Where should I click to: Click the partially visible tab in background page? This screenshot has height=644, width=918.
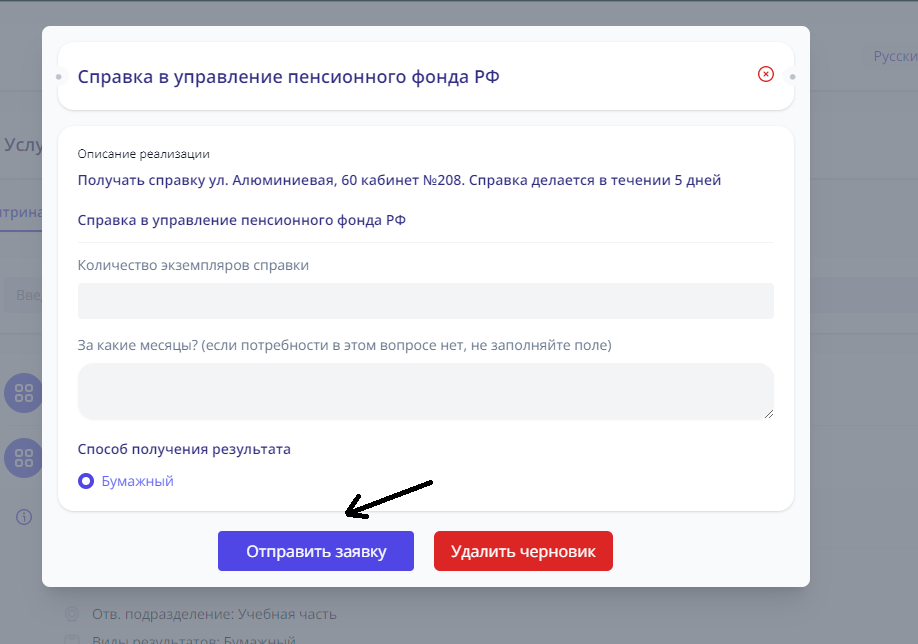pos(21,212)
